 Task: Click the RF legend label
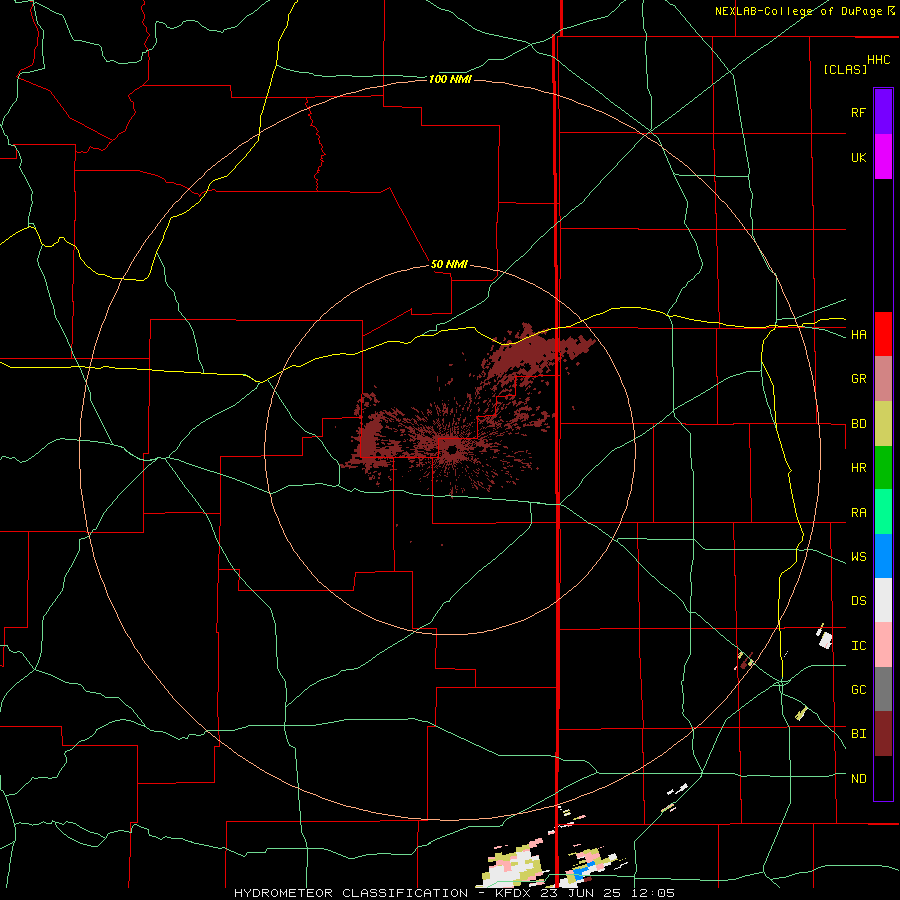tap(858, 112)
